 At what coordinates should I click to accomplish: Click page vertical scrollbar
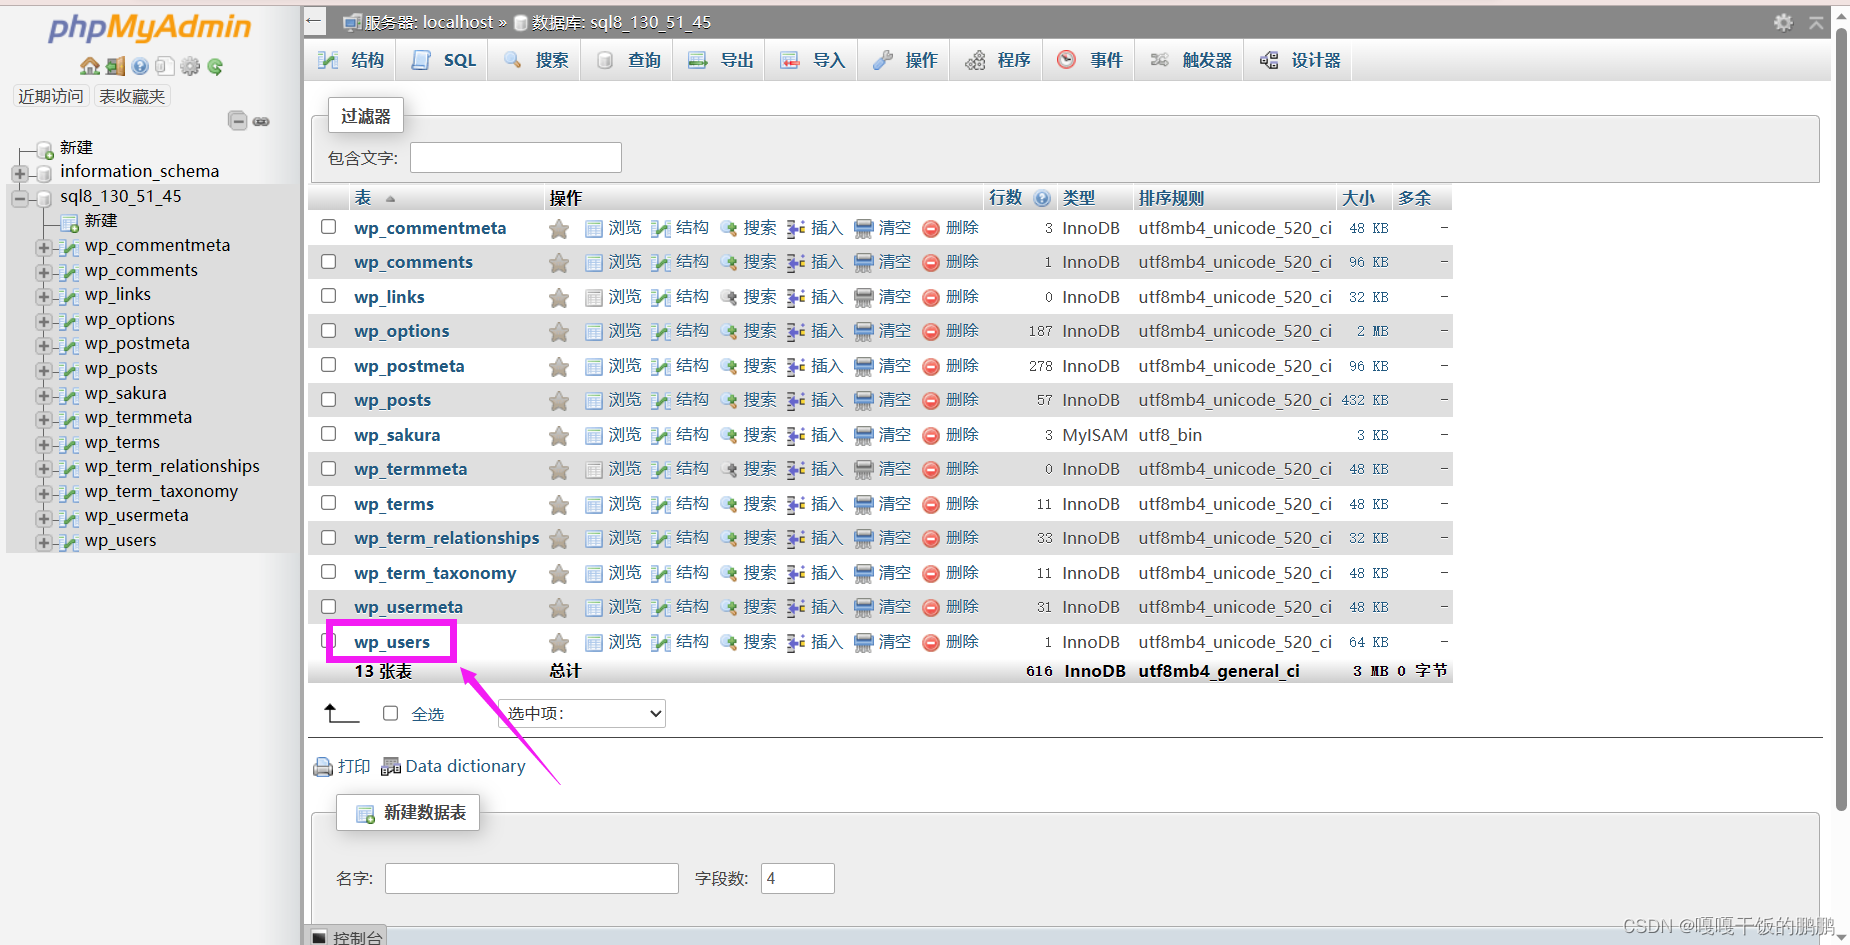1841,420
